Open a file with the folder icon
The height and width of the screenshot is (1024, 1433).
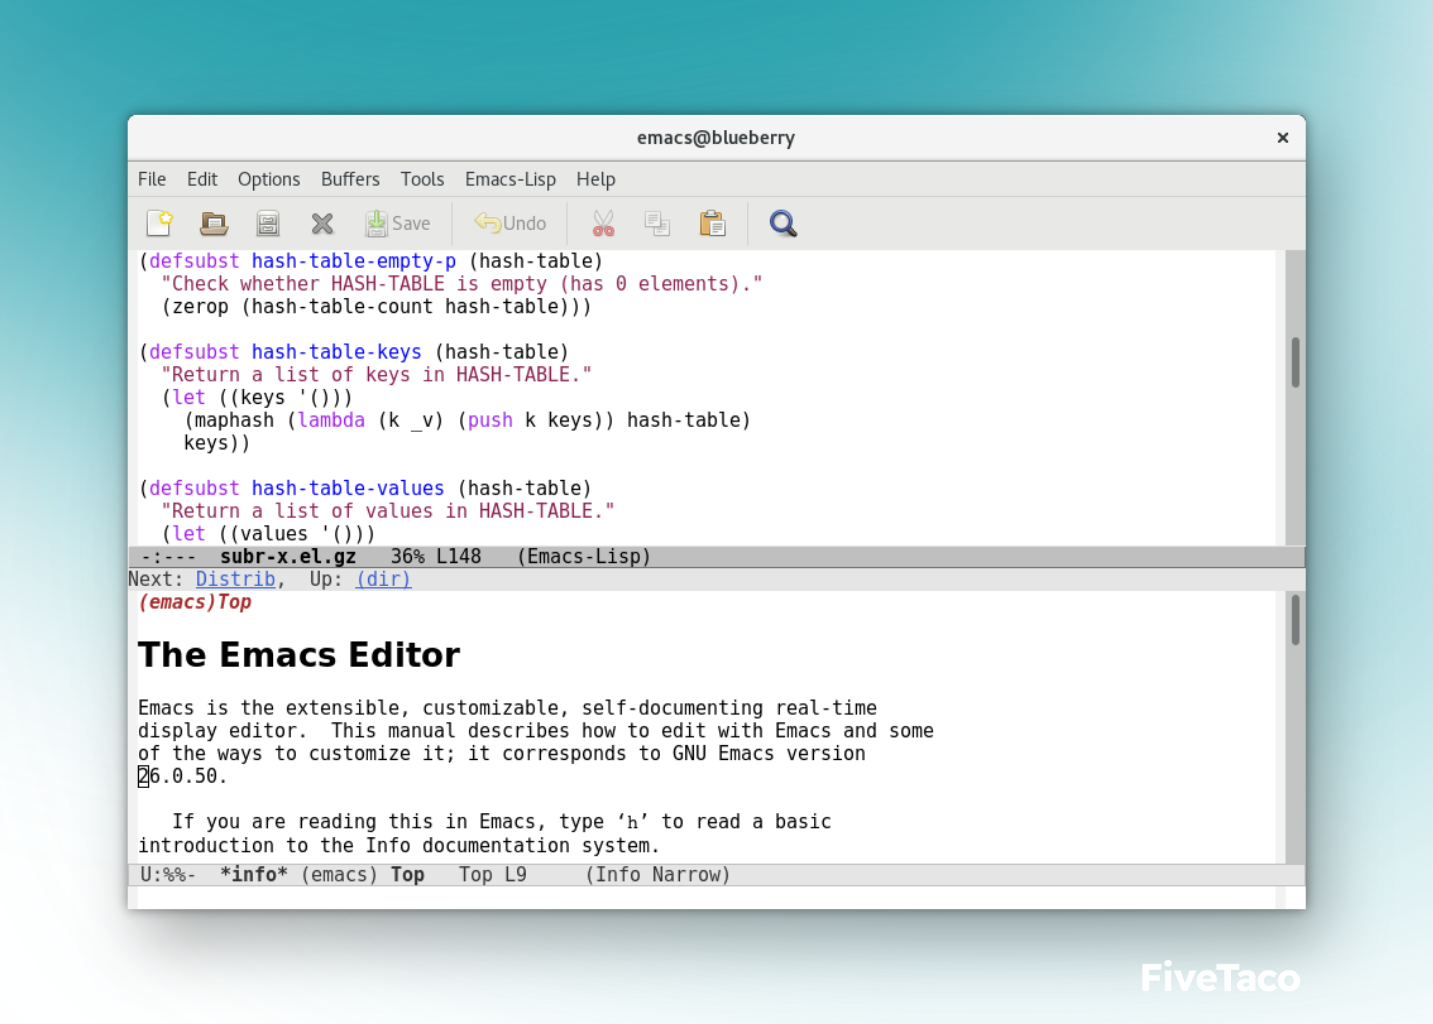(x=214, y=223)
